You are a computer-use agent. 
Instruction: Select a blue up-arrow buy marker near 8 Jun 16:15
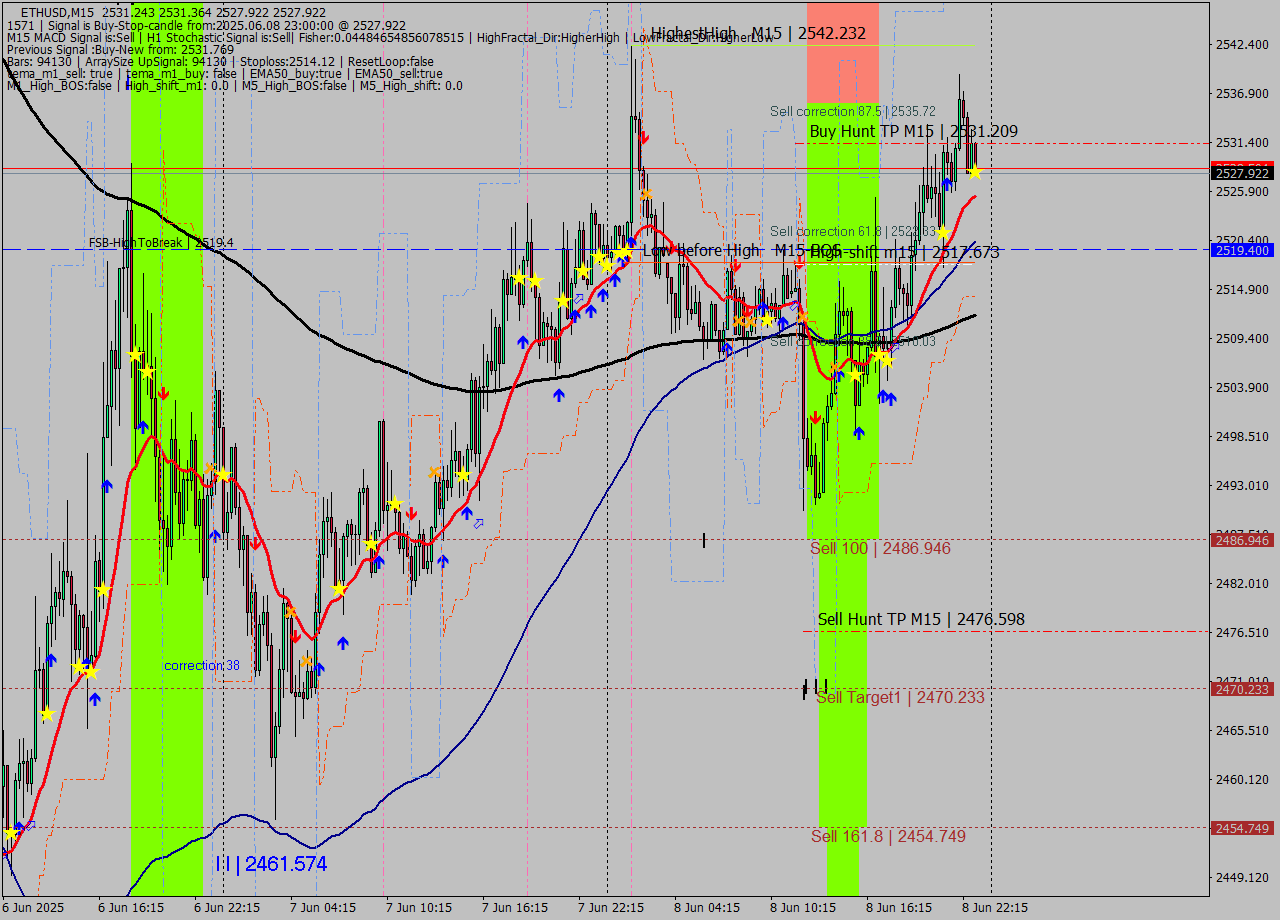[883, 396]
